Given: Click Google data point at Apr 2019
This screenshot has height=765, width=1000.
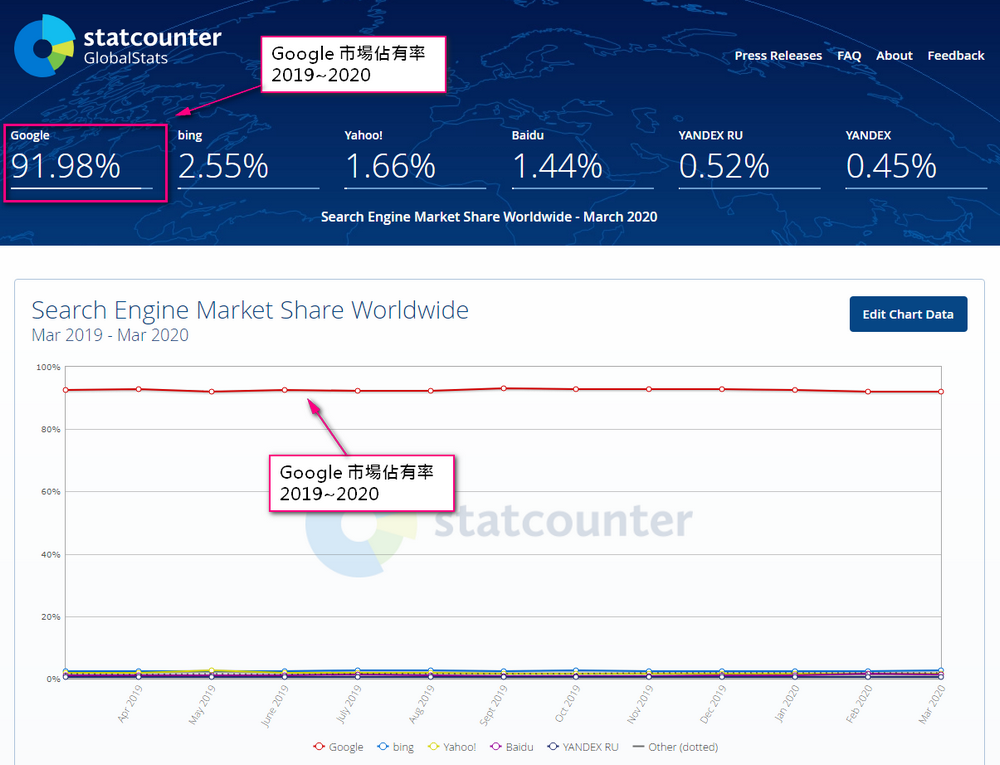Looking at the screenshot, I should (x=138, y=389).
